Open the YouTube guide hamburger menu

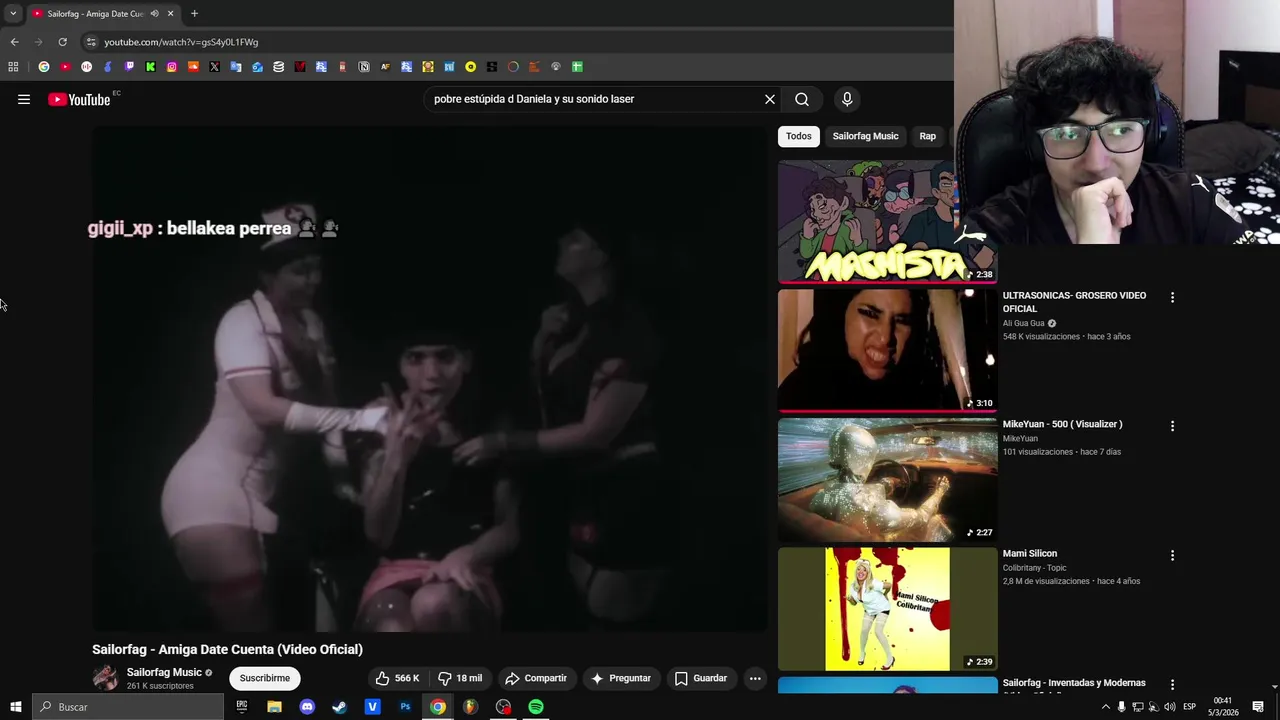(x=24, y=99)
